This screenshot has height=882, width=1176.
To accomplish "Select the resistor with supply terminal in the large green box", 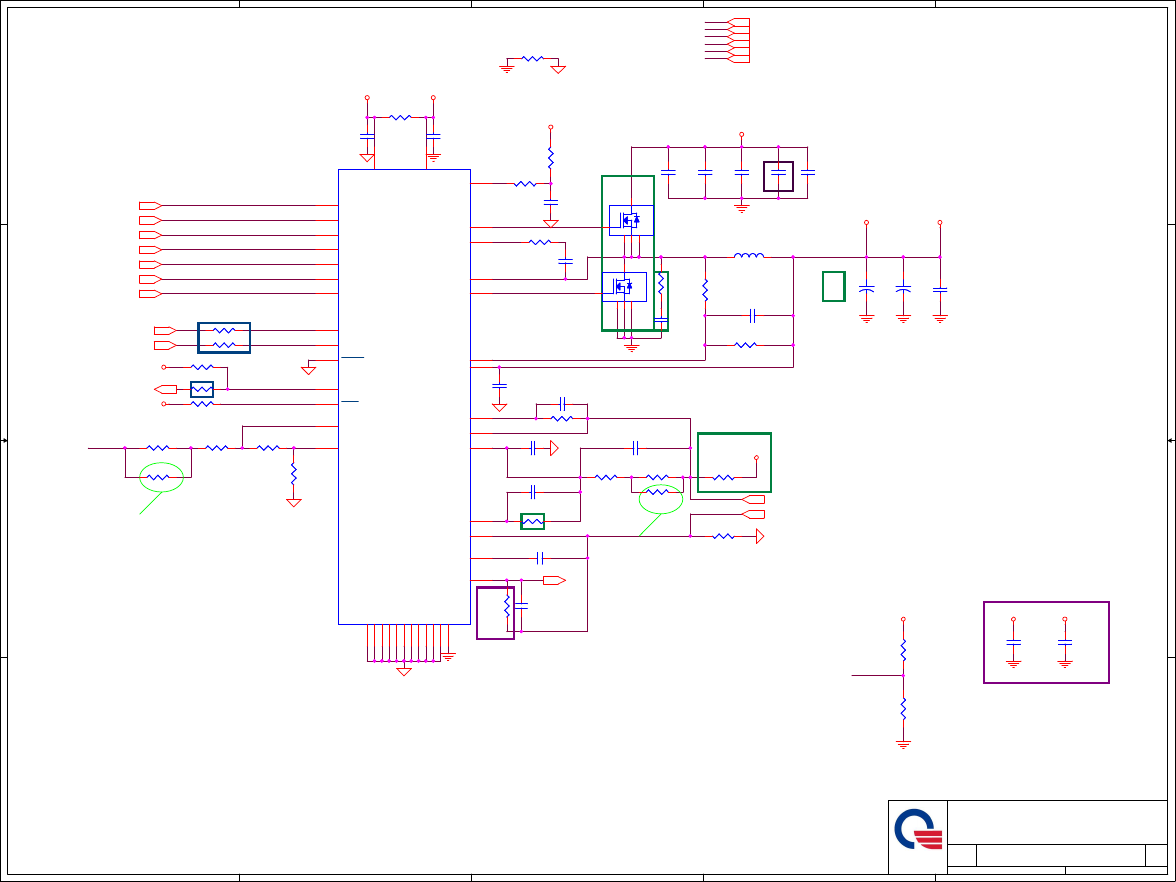I will pyautogui.click(x=723, y=477).
